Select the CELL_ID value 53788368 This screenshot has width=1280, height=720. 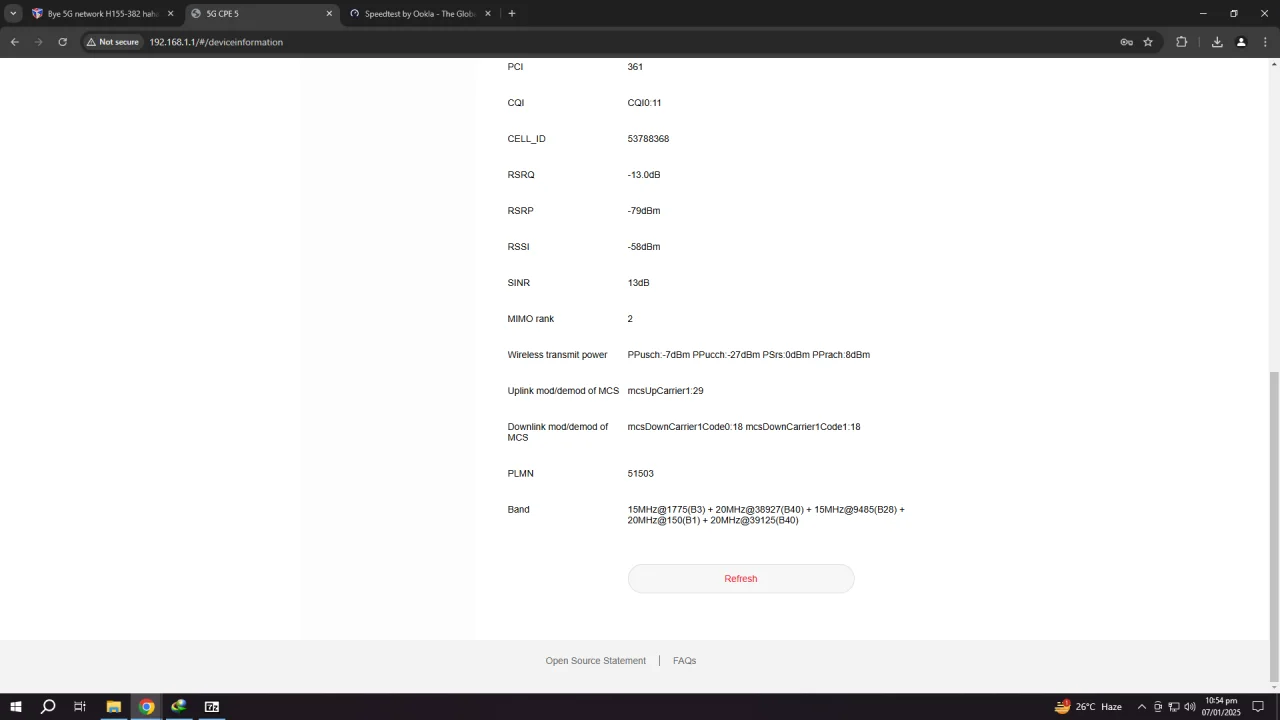648,139
